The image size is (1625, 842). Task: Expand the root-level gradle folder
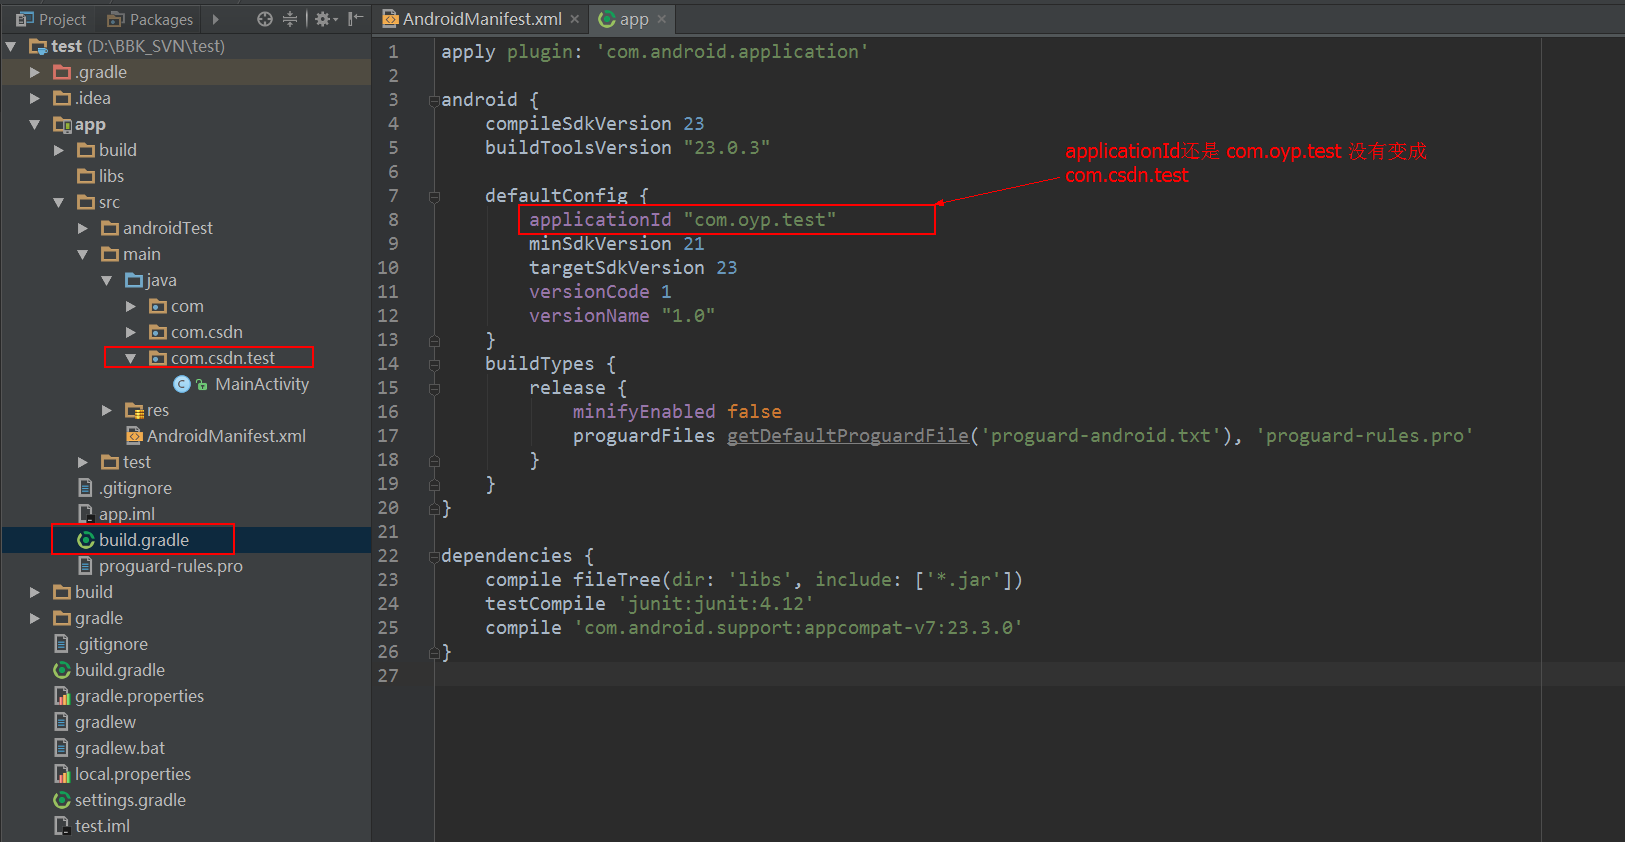click(x=35, y=618)
